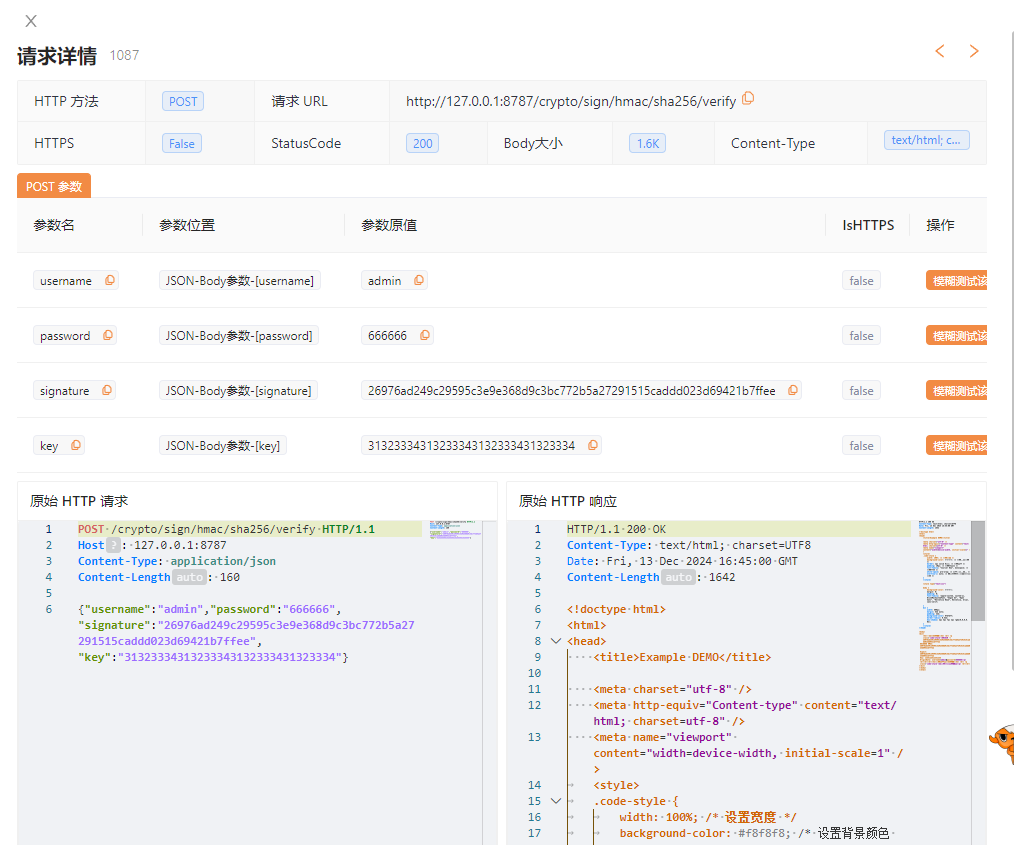Click the auto tag beside Content-Length in request
The image size is (1014, 845).
(x=189, y=577)
